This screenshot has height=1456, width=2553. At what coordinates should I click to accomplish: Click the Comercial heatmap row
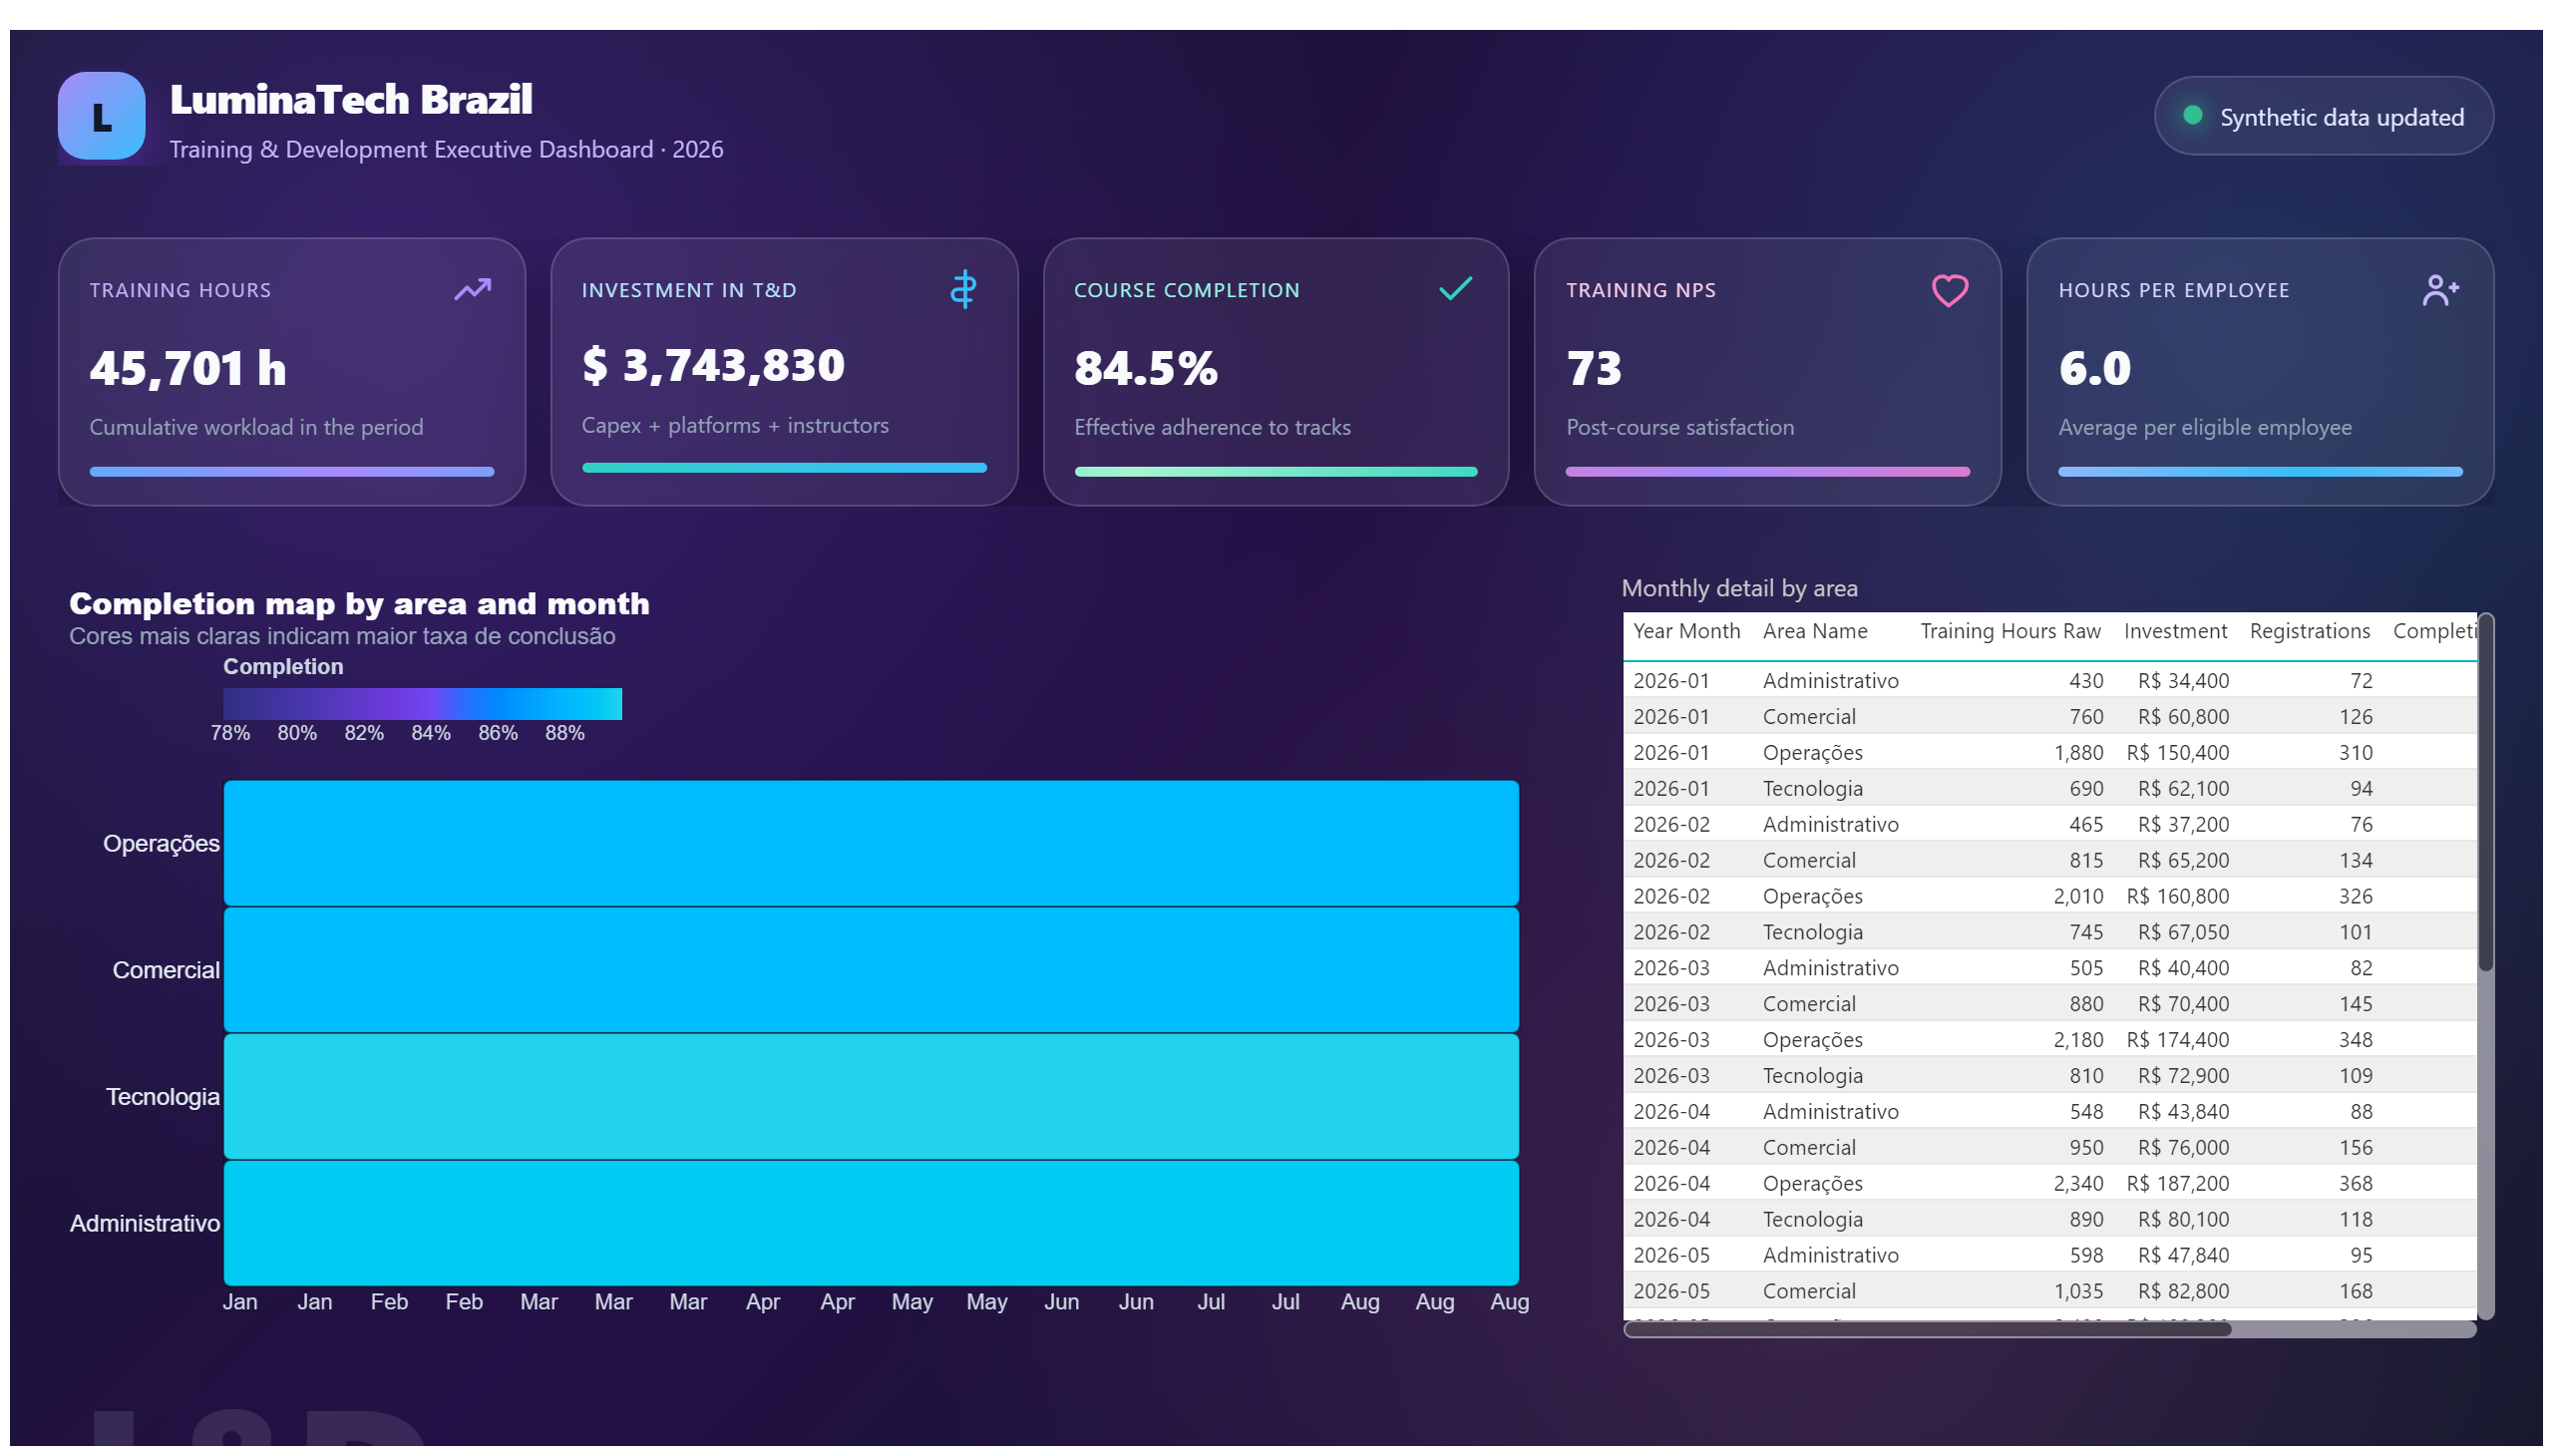[871, 970]
